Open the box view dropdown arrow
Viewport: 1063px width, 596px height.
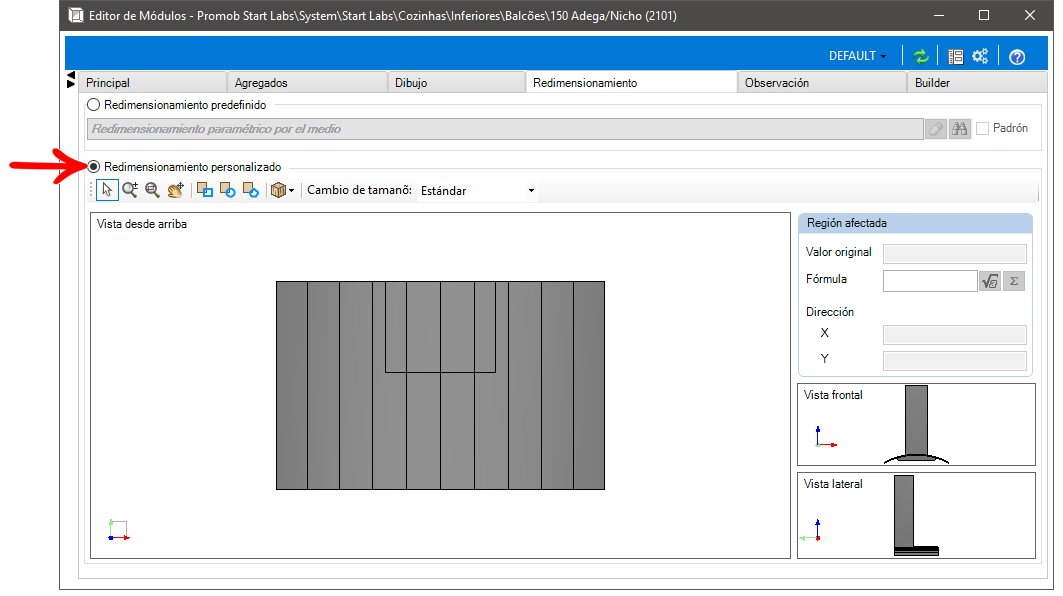[292, 191]
